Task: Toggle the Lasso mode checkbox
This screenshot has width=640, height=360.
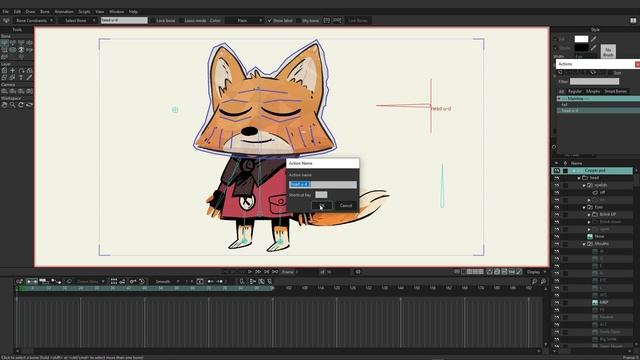Action: click(x=181, y=20)
